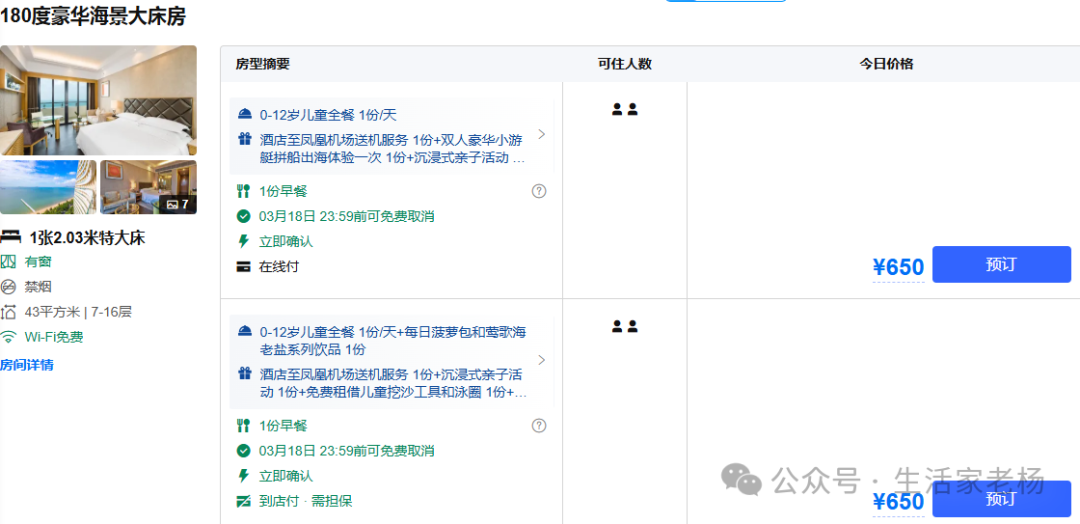
Task: Click the two-guest occupancy icon in second offer
Action: (x=625, y=326)
